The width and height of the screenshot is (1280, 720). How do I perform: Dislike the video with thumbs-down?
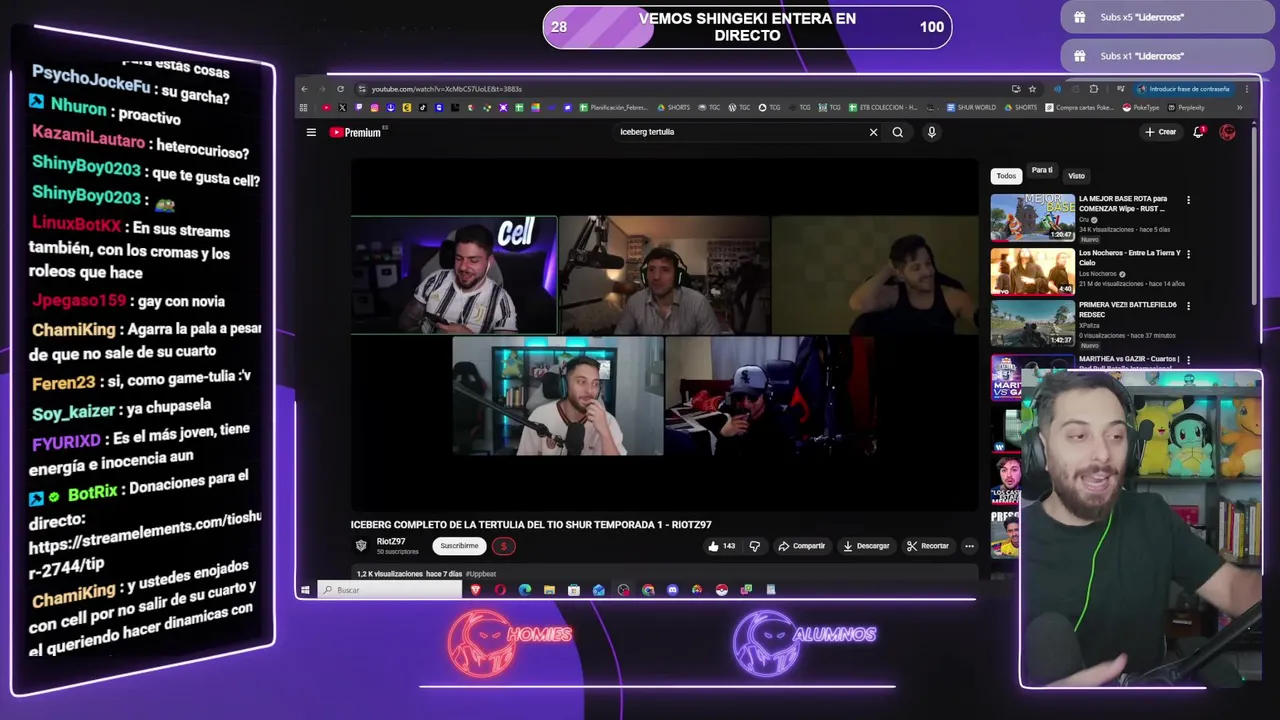pos(755,546)
